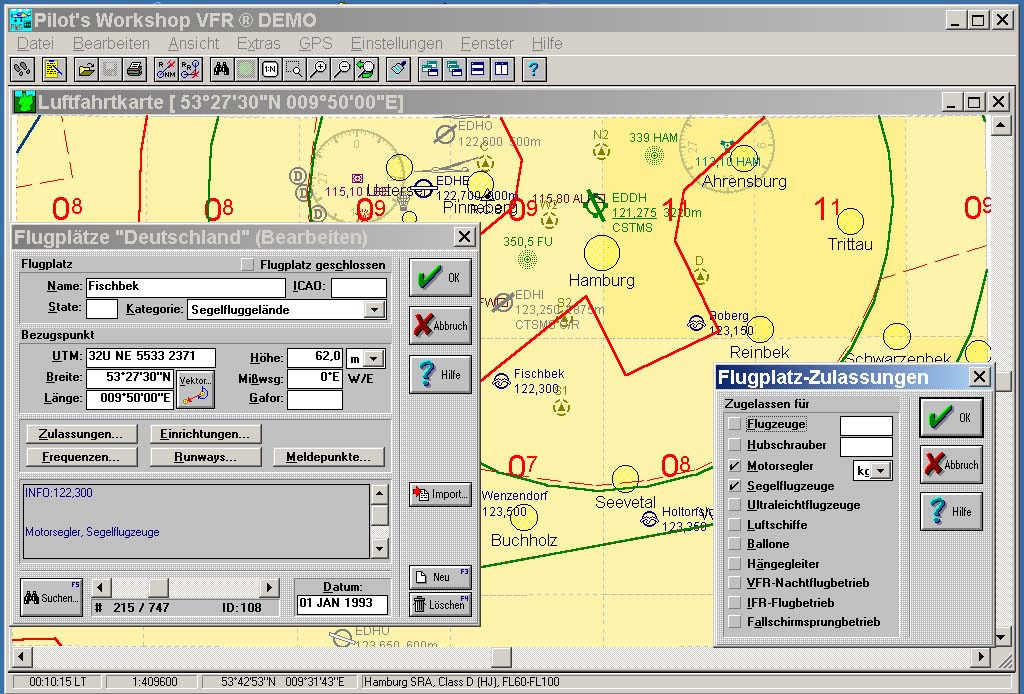Uncheck the Segelflugzeuge checkbox
1024x694 pixels.
(x=735, y=486)
